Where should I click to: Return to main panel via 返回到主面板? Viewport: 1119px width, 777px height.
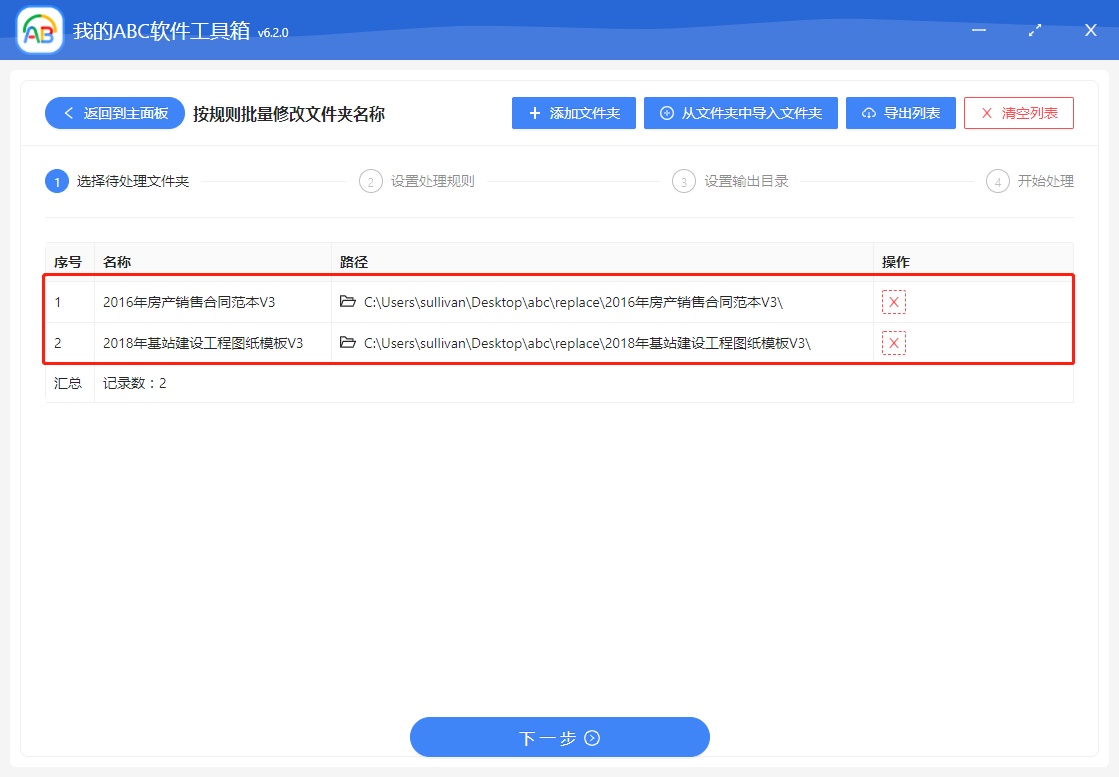(x=114, y=113)
